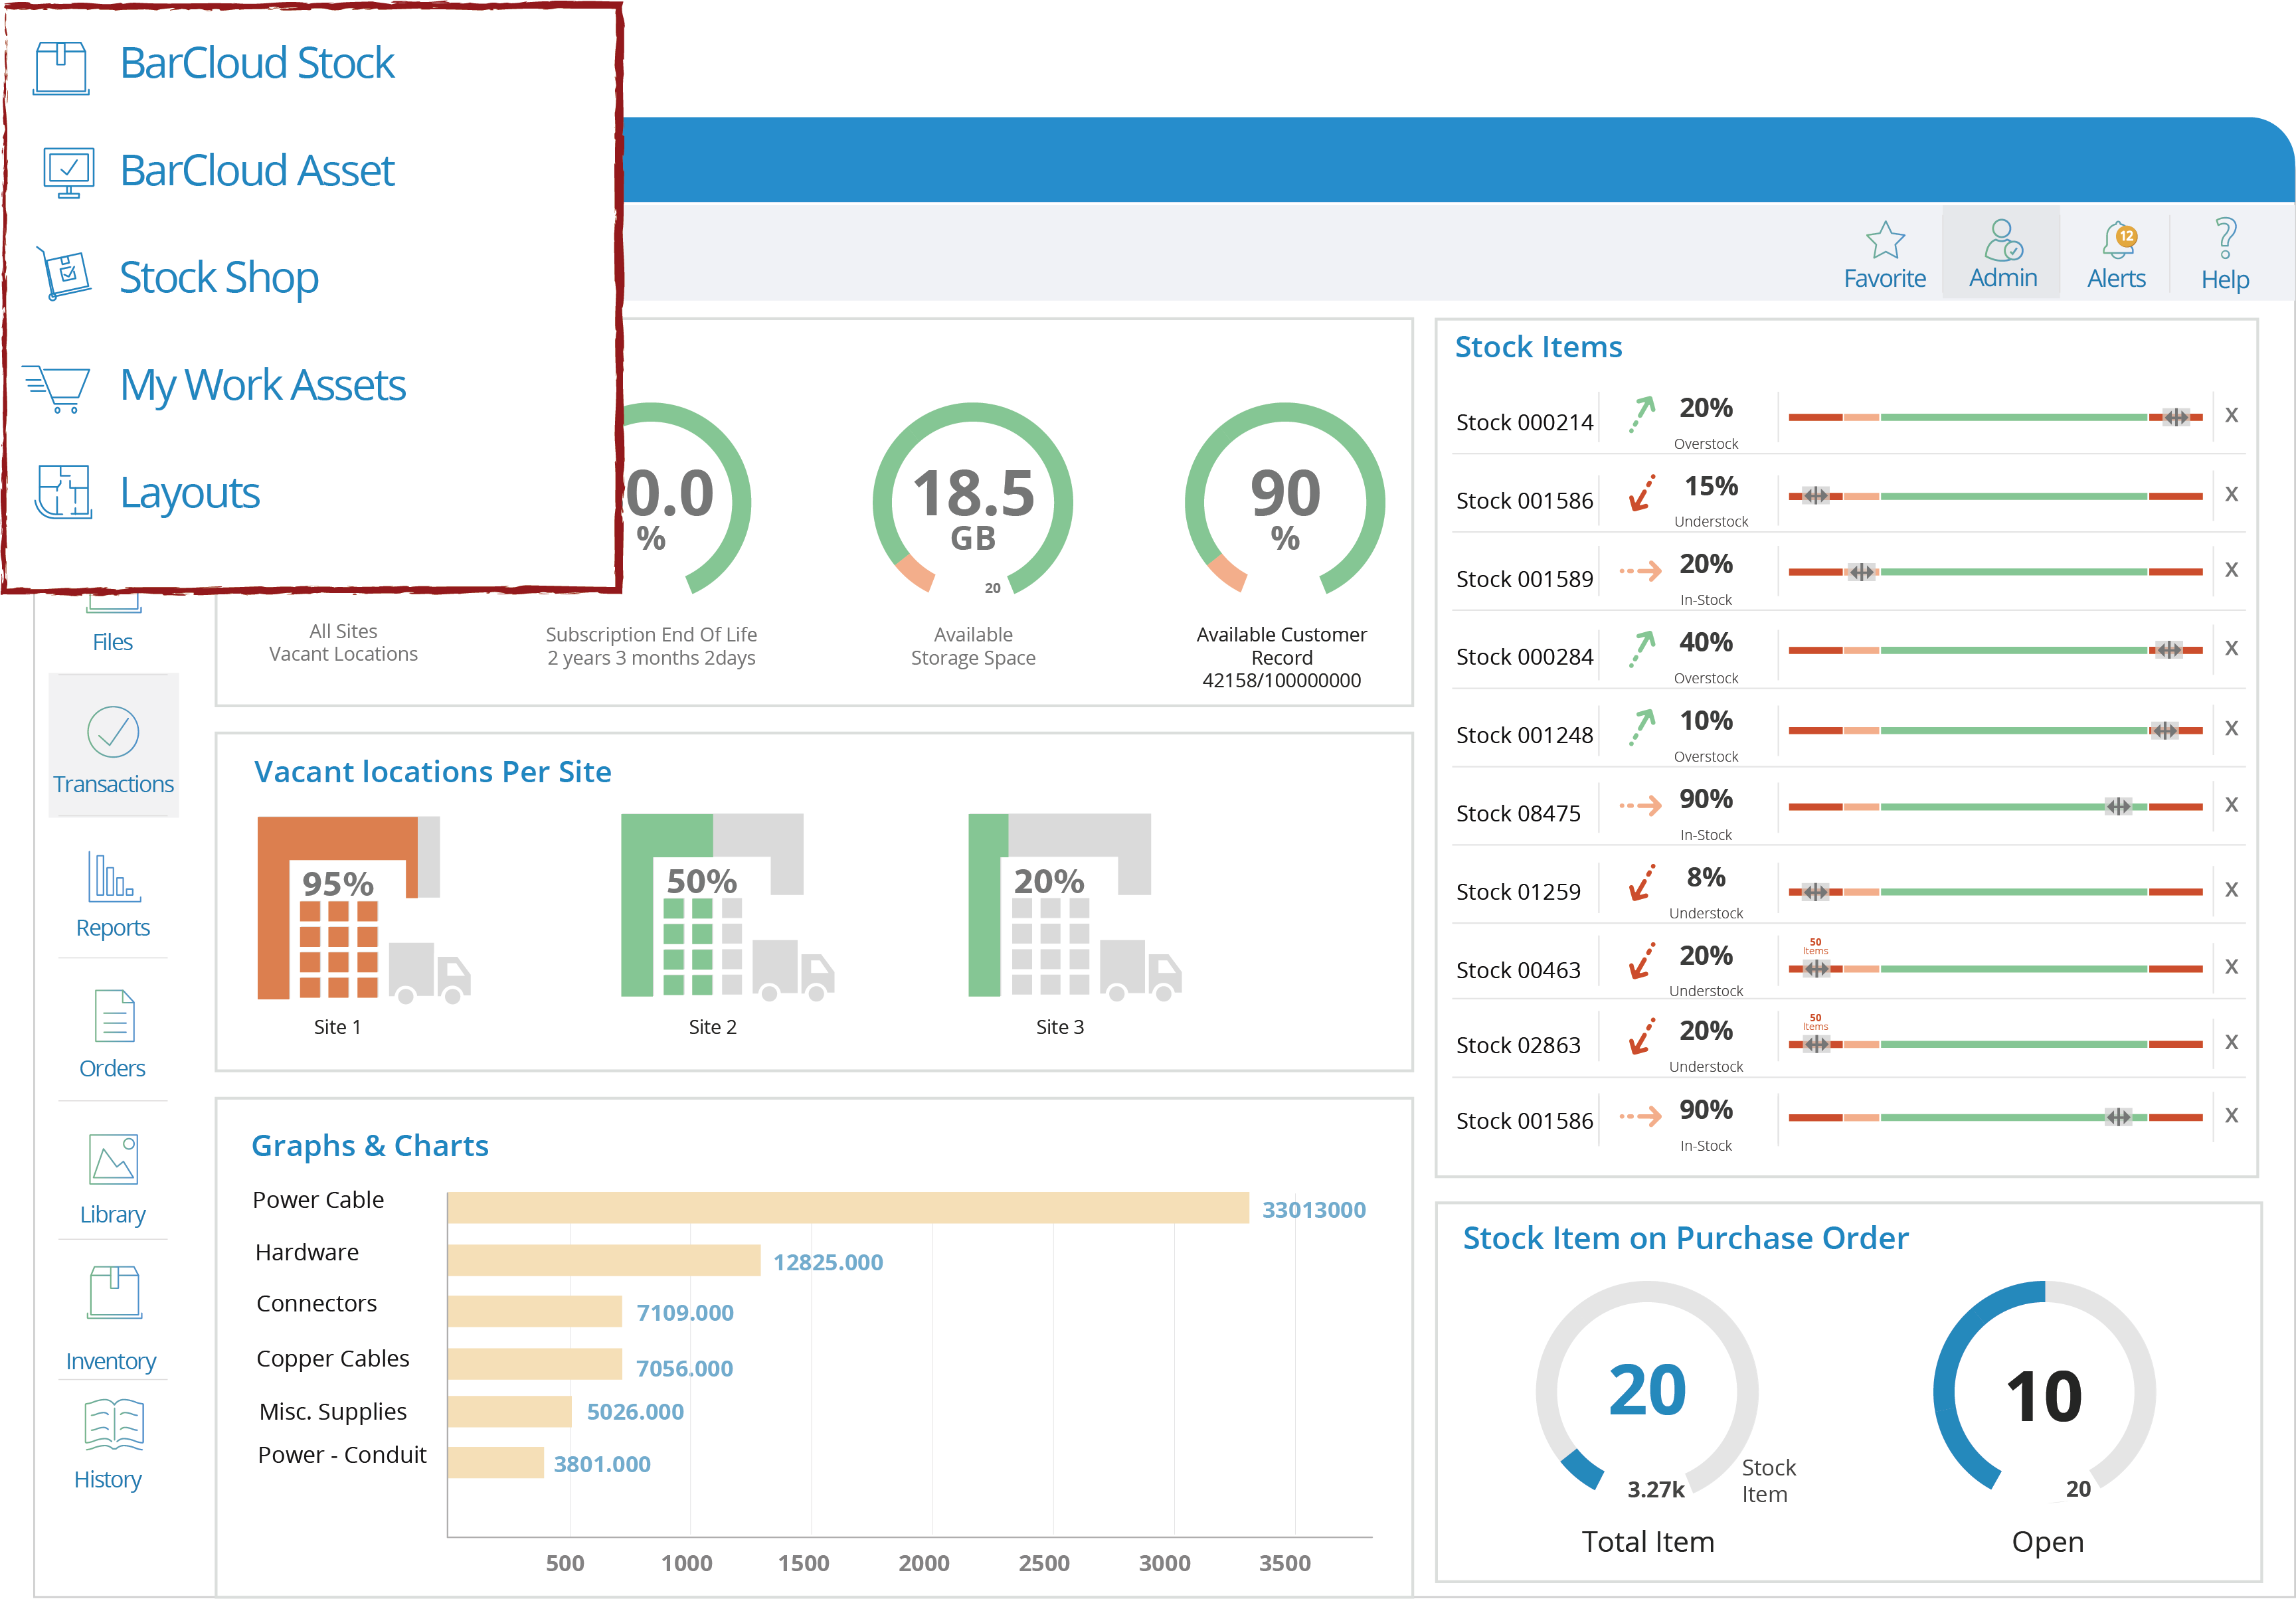This screenshot has width=2296, height=1599.
Task: Click the Admin user icon
Action: [2002, 240]
